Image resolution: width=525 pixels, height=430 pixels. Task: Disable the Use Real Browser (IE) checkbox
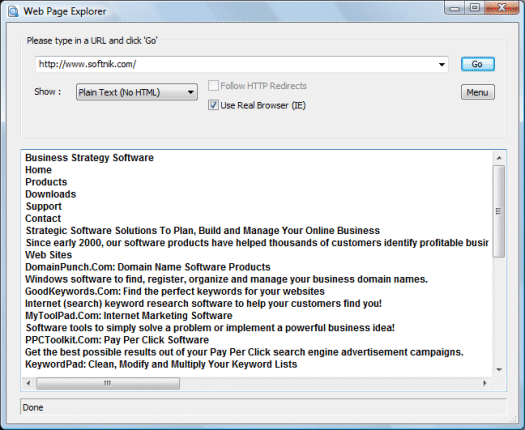[x=213, y=105]
